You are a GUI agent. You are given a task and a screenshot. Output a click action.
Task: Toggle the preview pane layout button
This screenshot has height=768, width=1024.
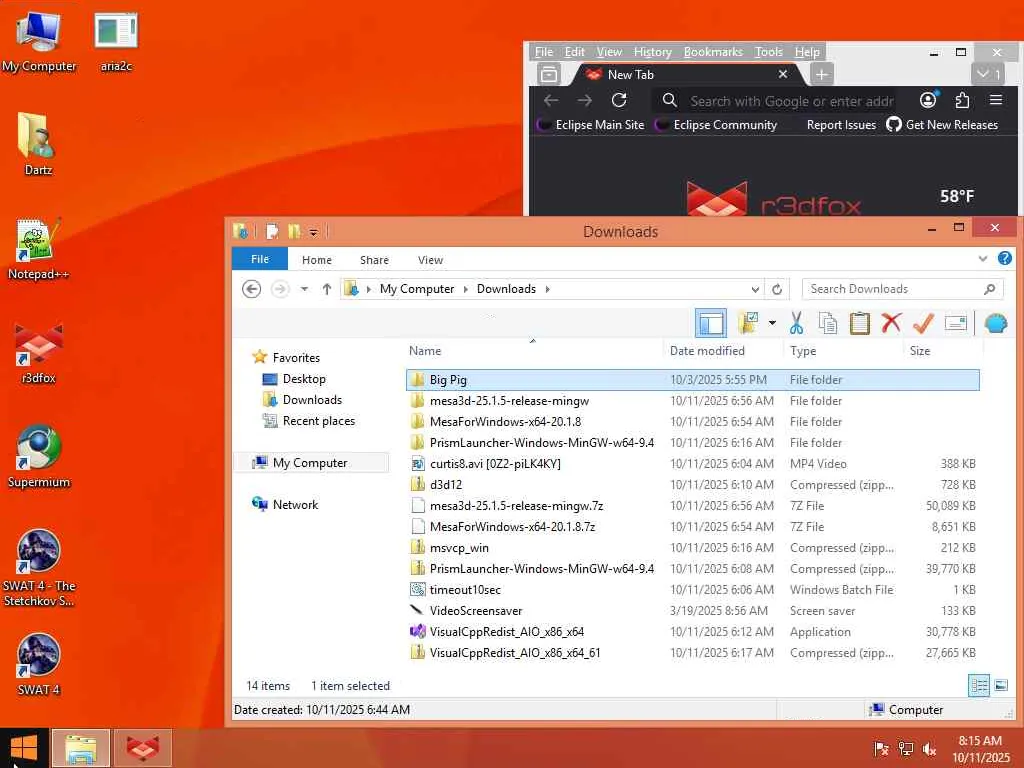click(711, 323)
